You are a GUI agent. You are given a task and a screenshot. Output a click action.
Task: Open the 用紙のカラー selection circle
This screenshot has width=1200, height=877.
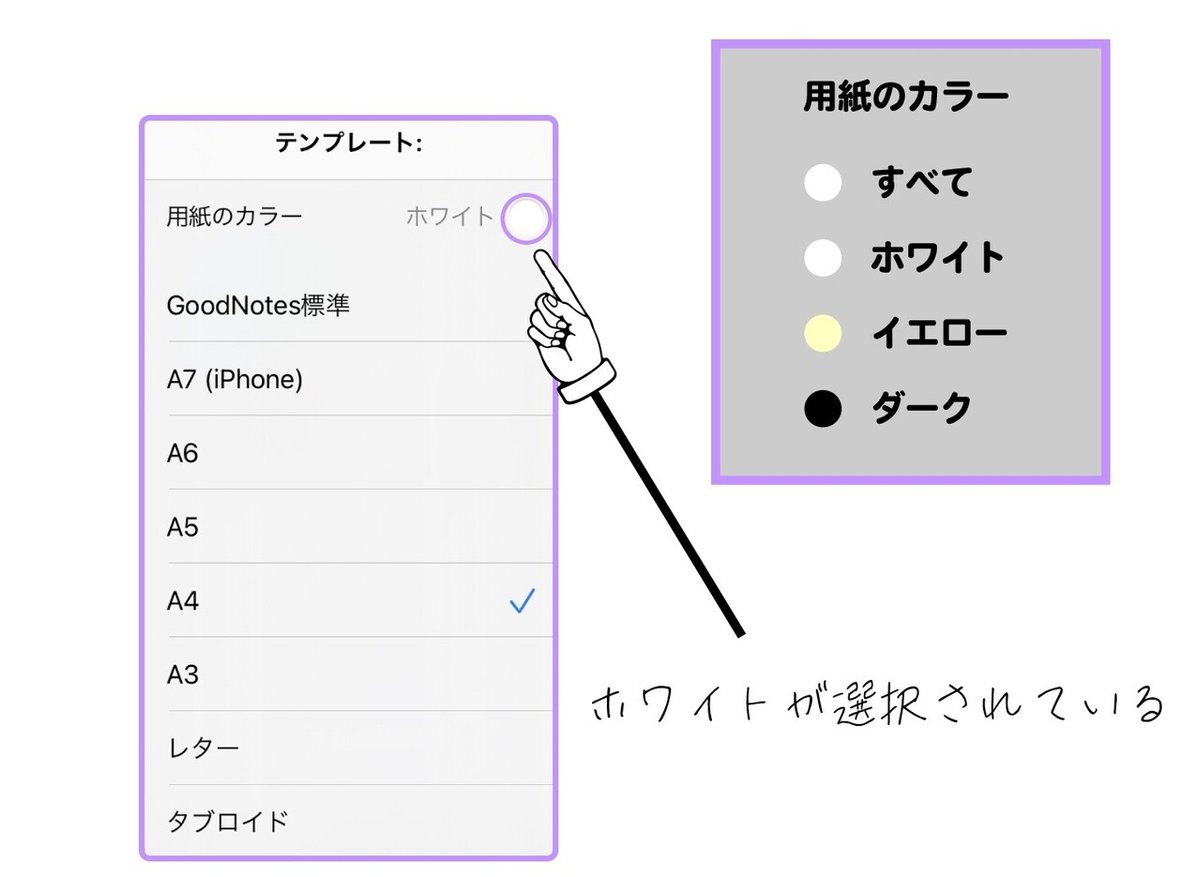(x=524, y=218)
